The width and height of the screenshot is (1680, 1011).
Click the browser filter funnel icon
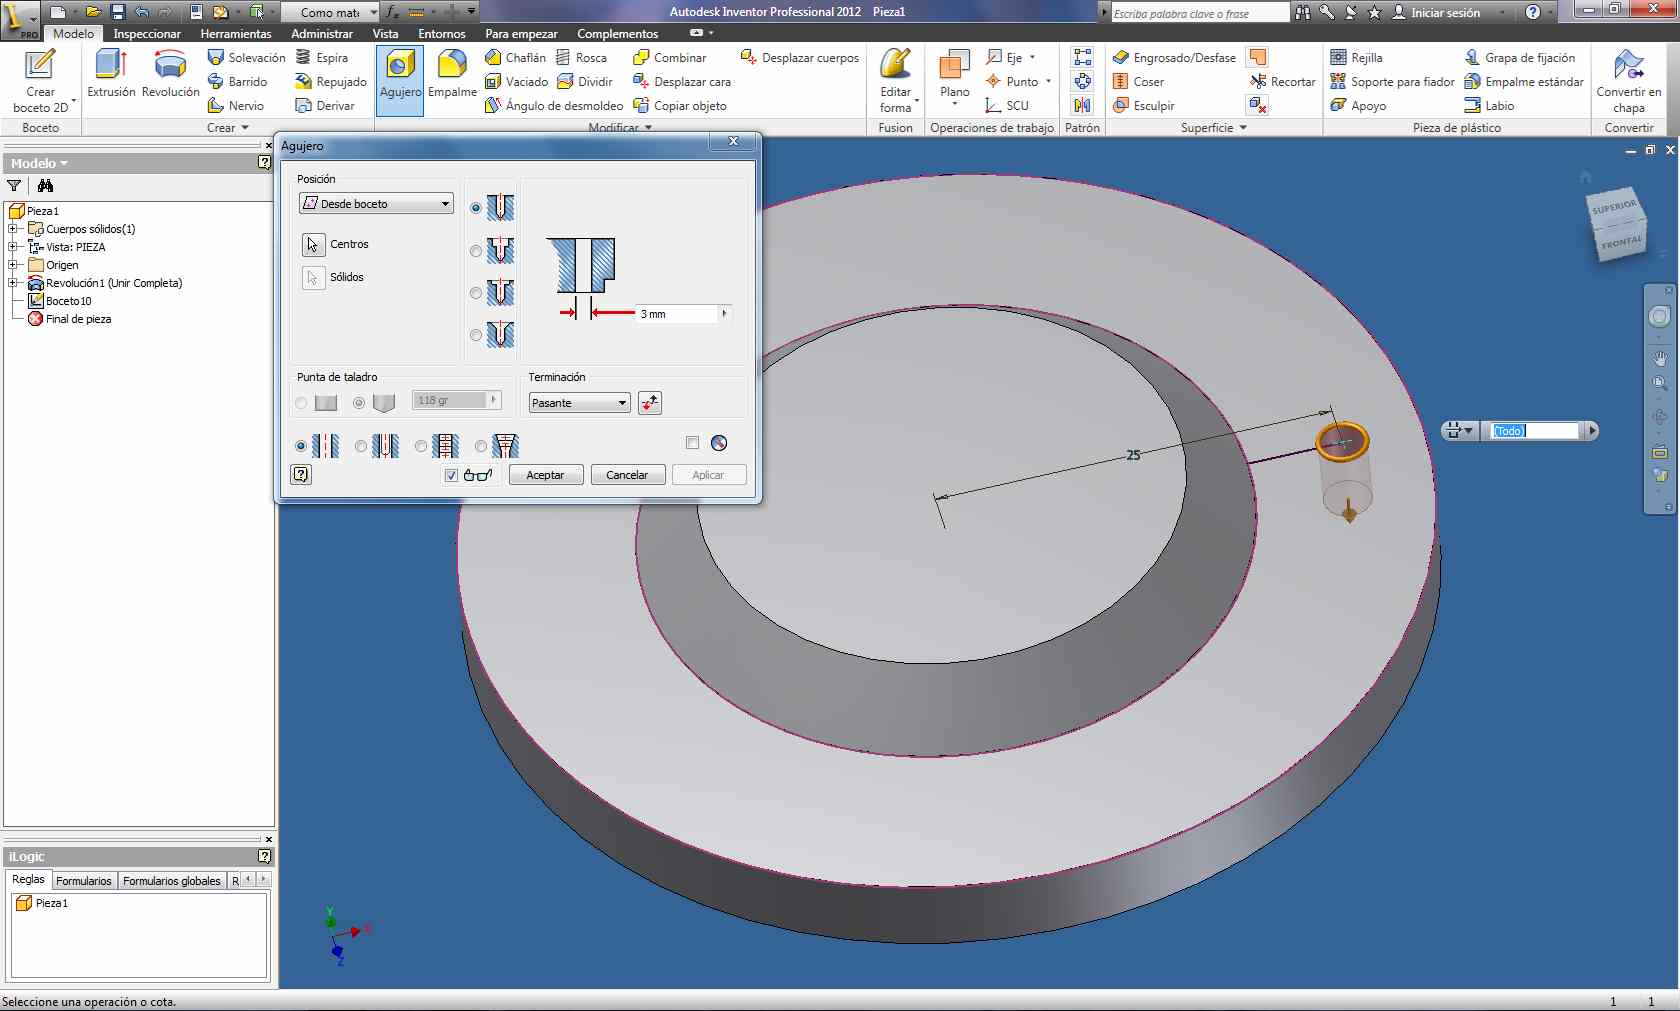14,185
